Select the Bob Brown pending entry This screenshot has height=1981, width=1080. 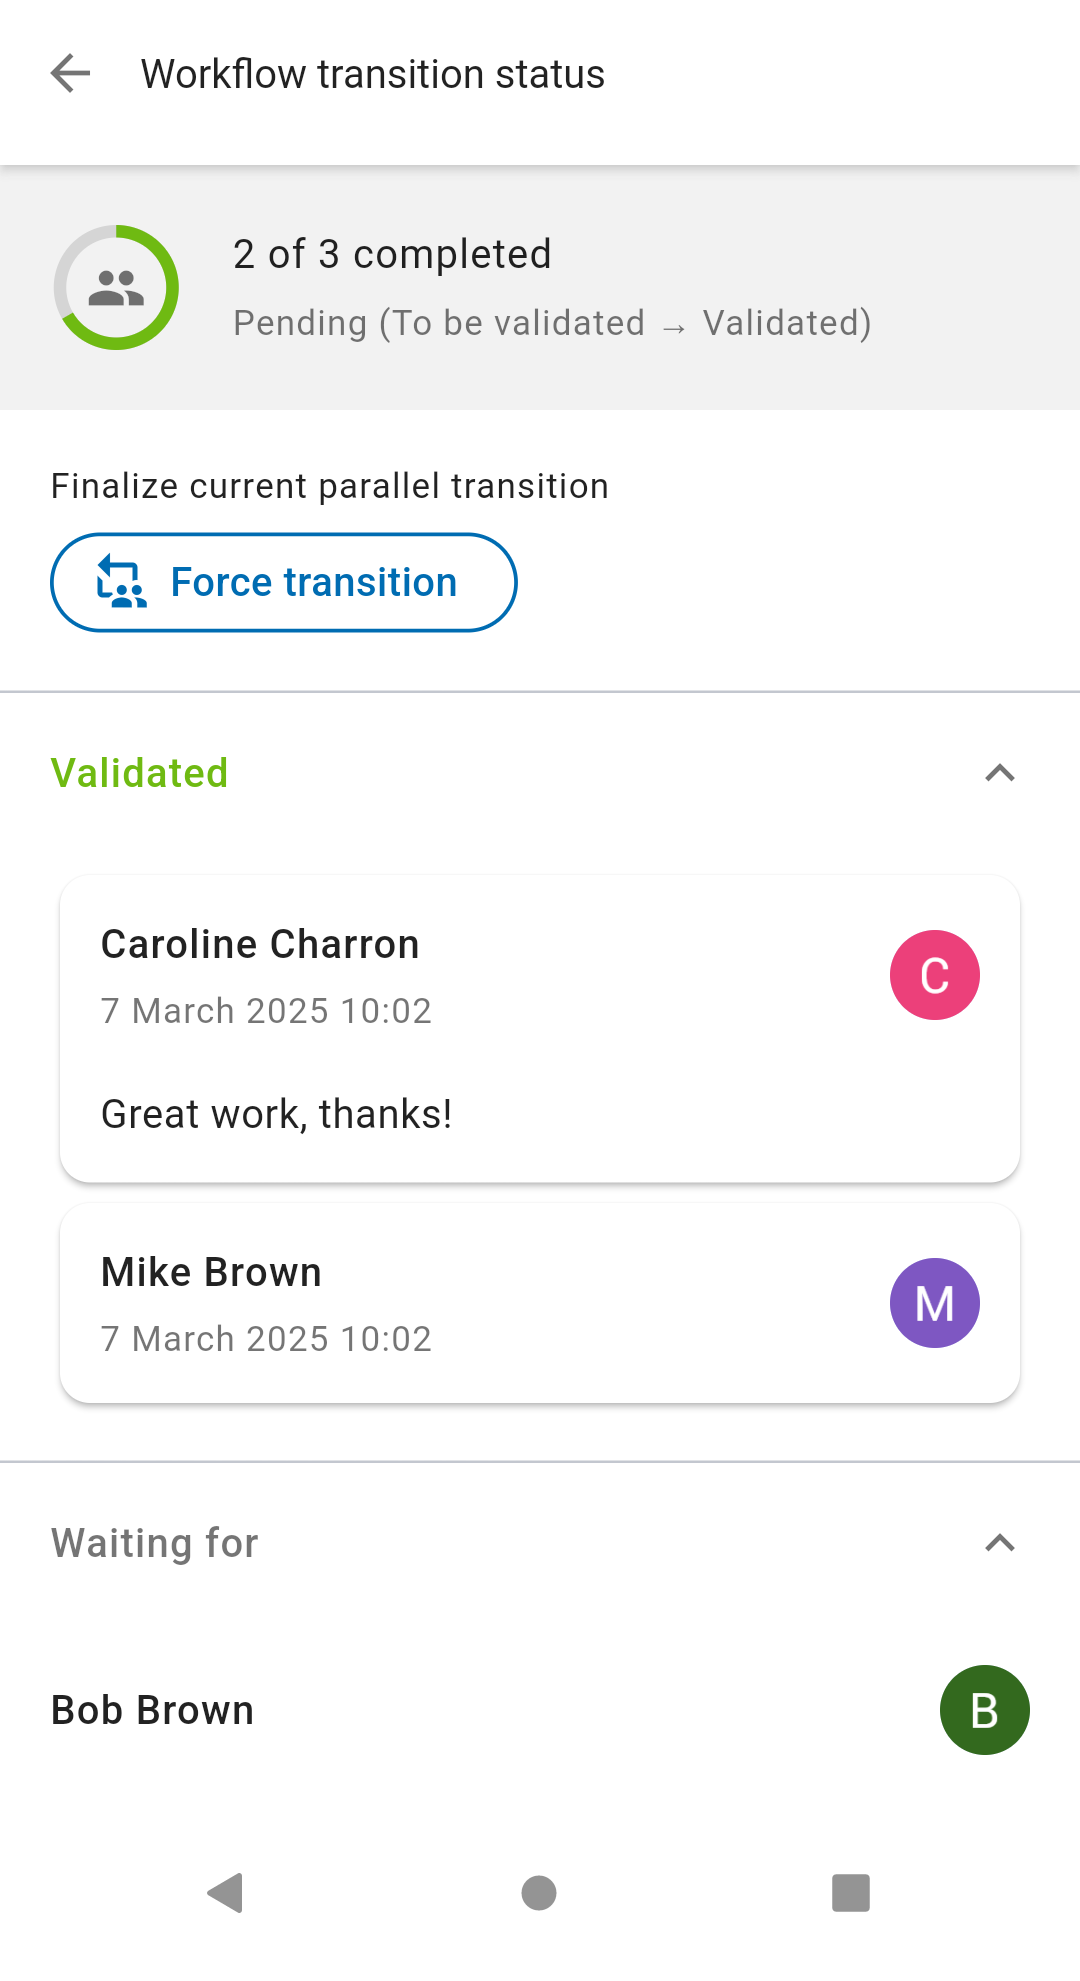click(x=540, y=1710)
